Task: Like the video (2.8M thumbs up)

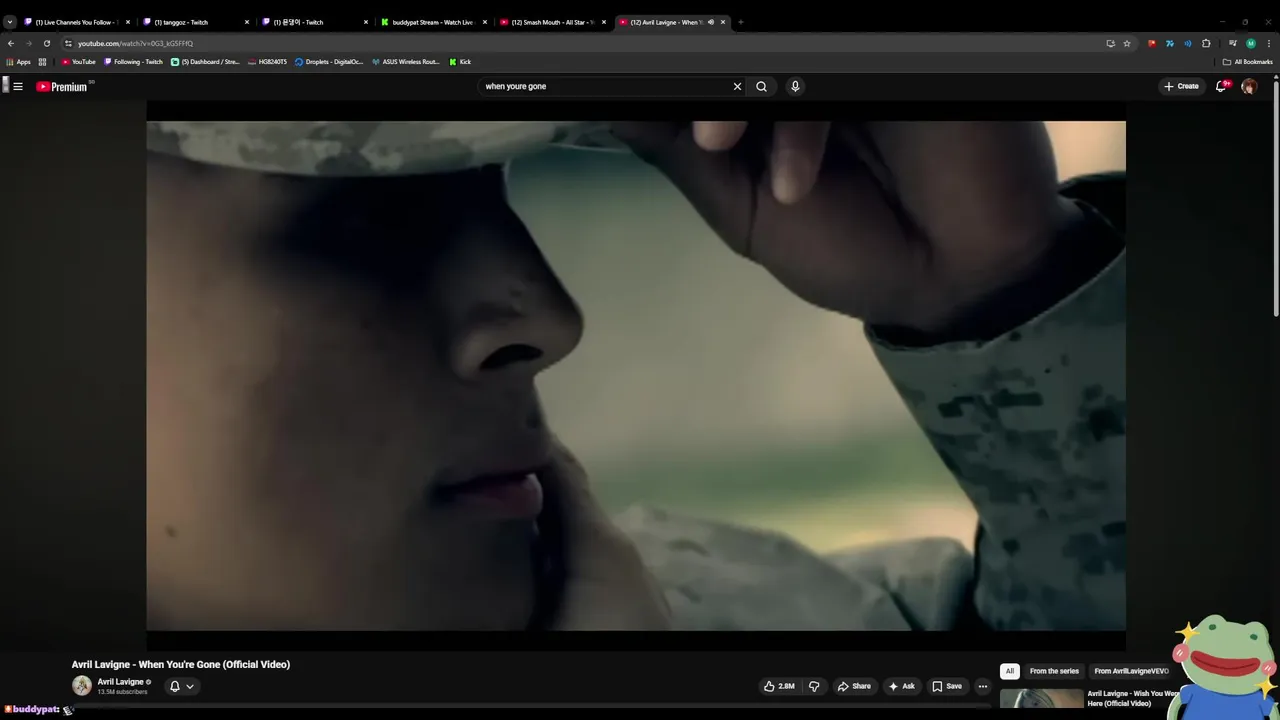Action: (x=779, y=686)
